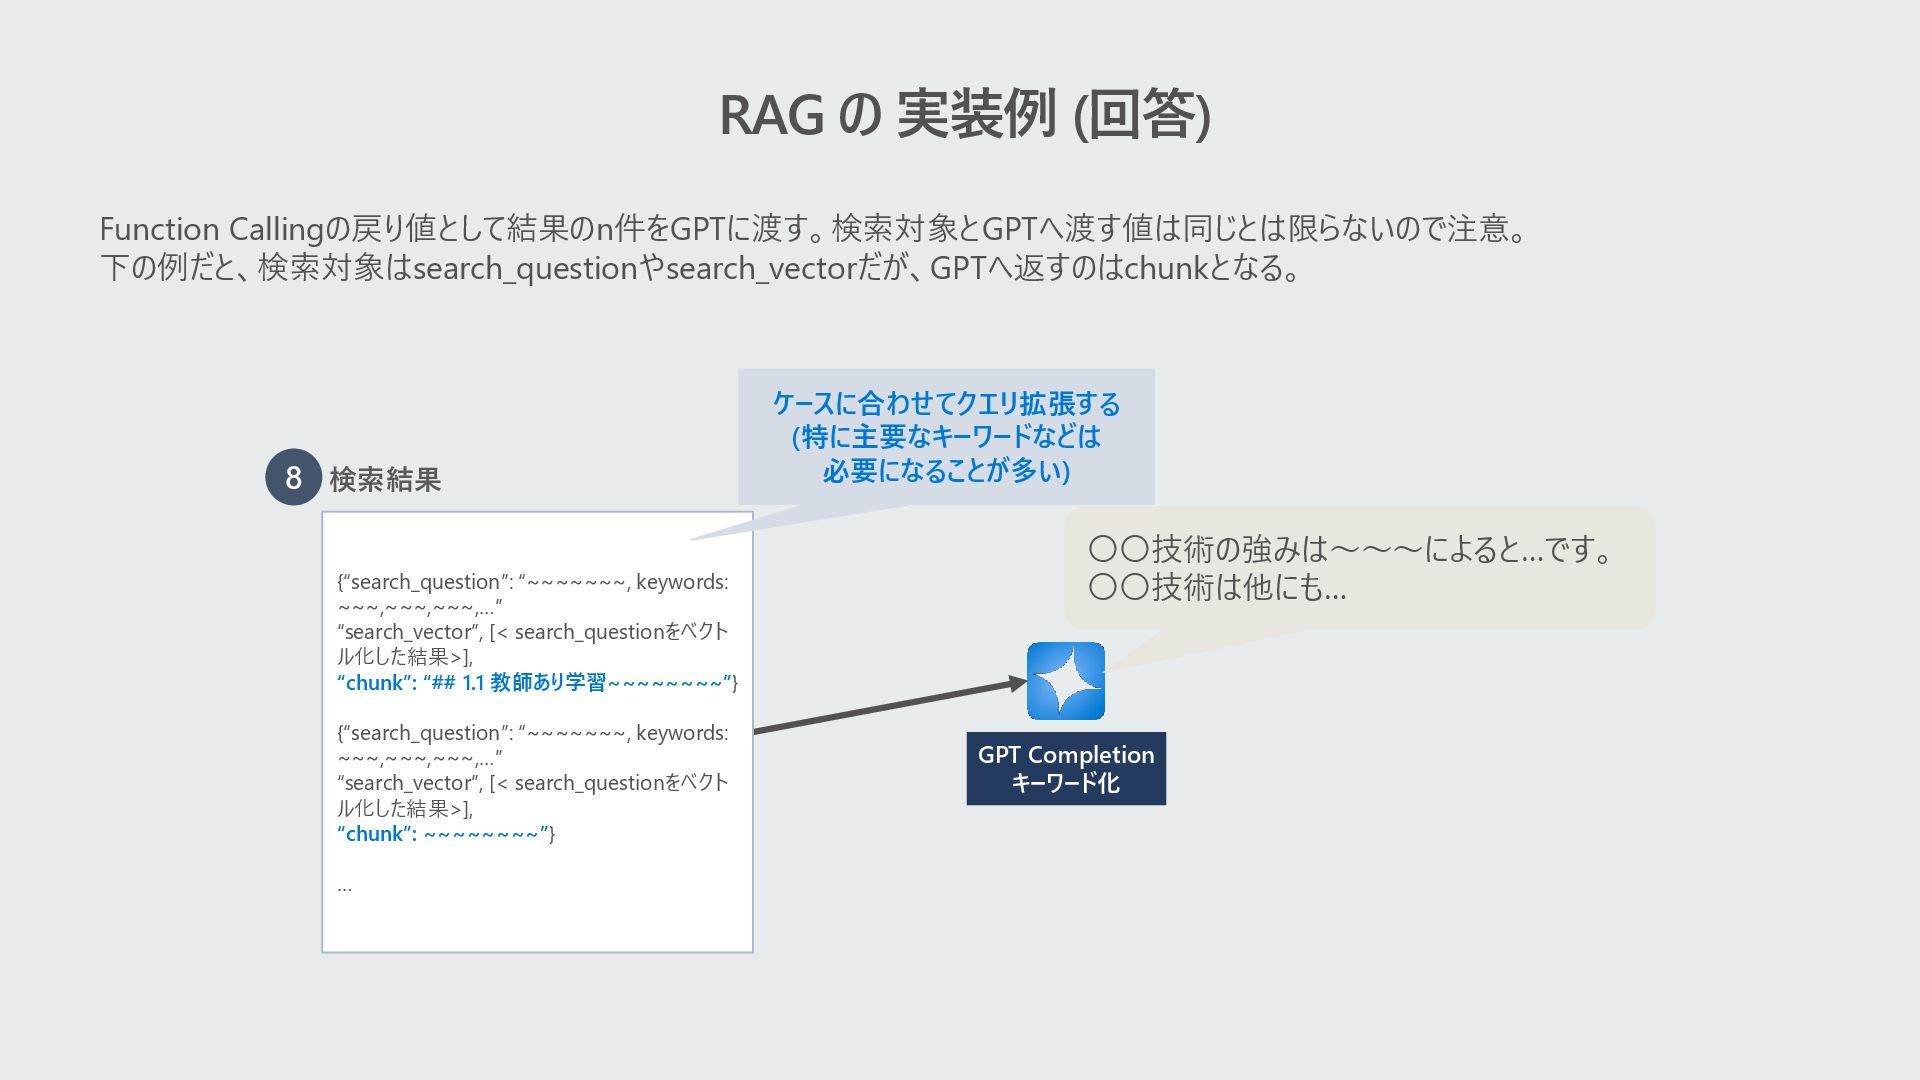Viewport: 1920px width, 1080px height.
Task: Click the first blue chunk line 教師あり学習
Action: click(537, 683)
